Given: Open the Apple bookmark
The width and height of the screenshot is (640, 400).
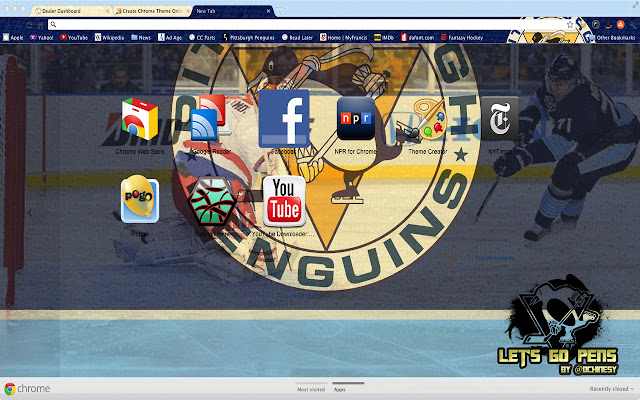Looking at the screenshot, I should pos(13,38).
